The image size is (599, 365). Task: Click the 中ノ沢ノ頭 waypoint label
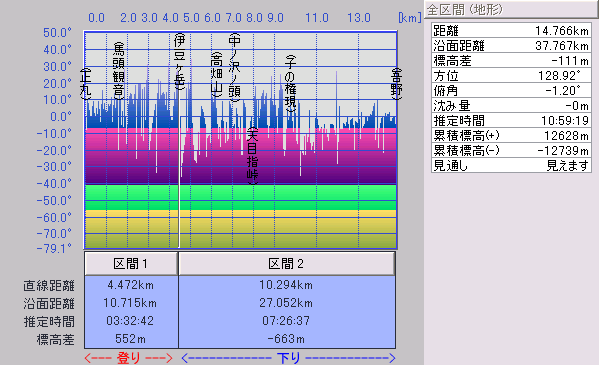tap(235, 68)
